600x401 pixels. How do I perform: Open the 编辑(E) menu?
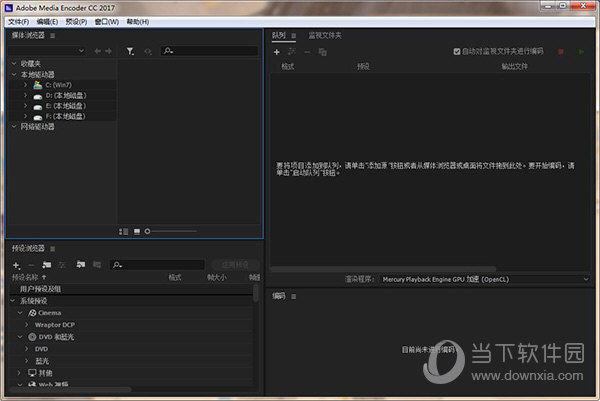coord(47,22)
